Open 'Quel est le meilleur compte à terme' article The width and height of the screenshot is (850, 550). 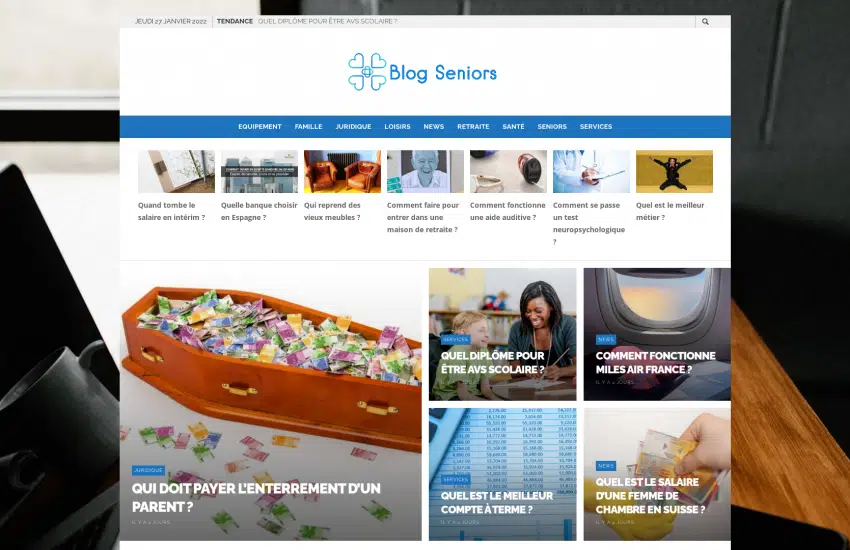click(497, 503)
